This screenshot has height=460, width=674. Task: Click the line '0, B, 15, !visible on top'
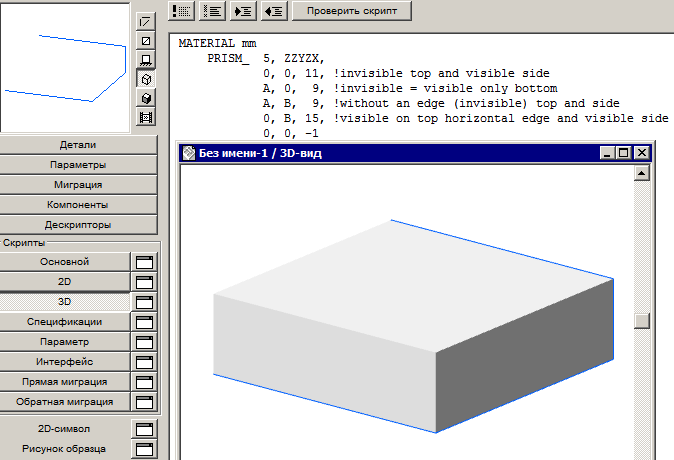[466, 119]
